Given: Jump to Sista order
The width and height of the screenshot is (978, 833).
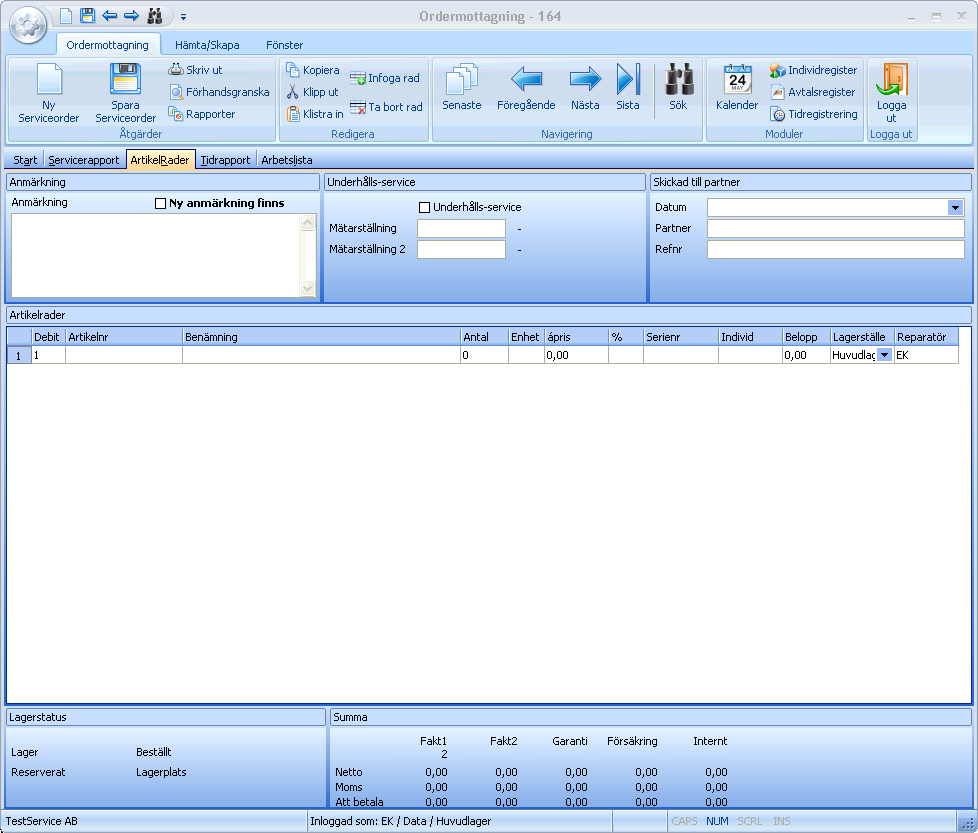Looking at the screenshot, I should (627, 87).
